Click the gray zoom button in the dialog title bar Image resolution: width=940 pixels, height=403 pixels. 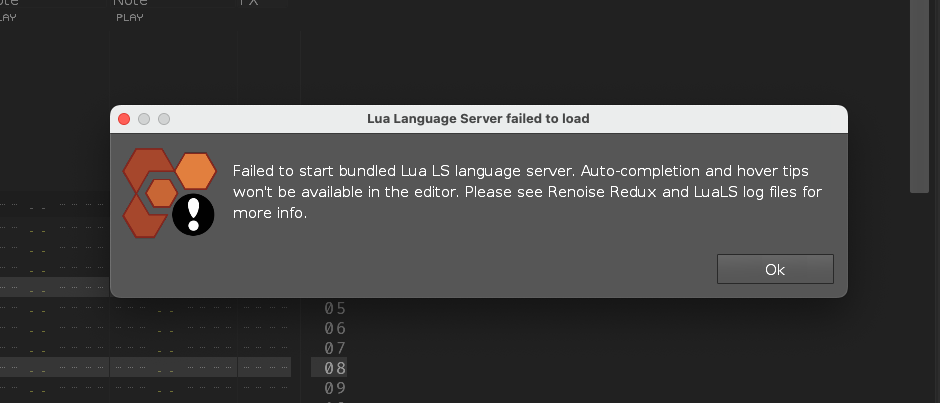point(164,119)
